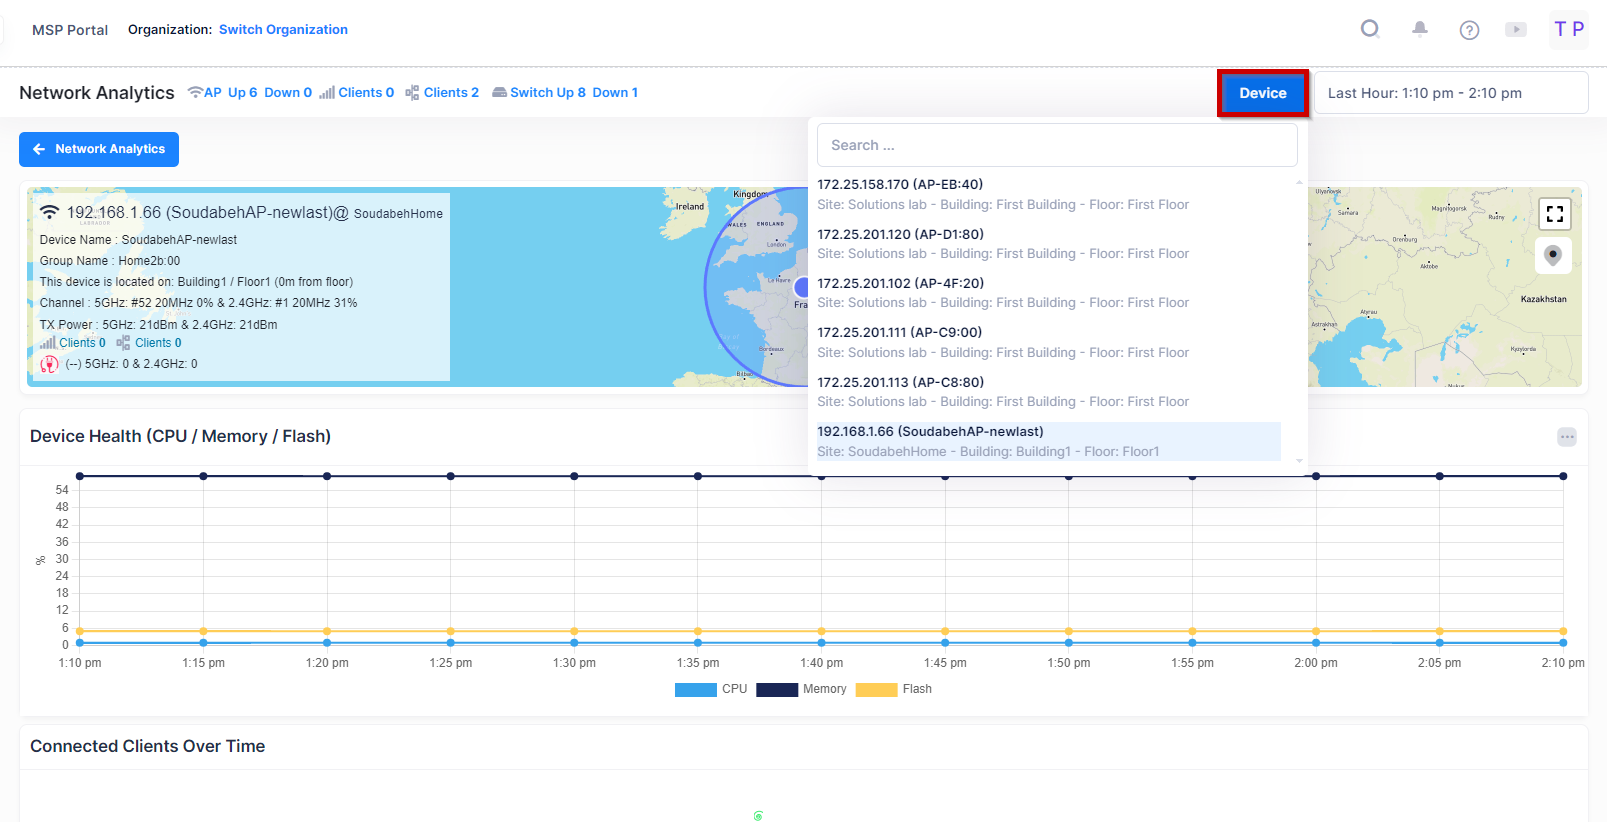Open the video tutorial play icon
1607x822 pixels.
tap(1516, 30)
